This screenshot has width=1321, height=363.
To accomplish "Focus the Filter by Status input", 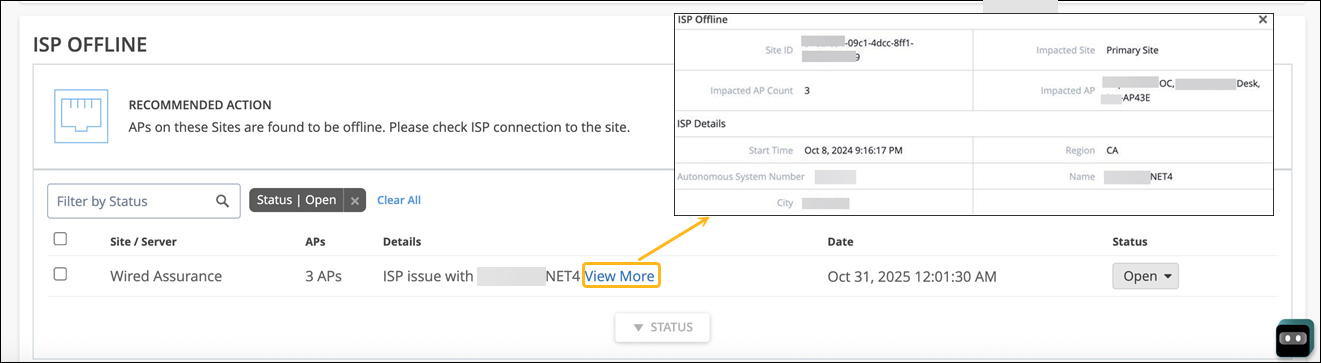I will pos(144,201).
